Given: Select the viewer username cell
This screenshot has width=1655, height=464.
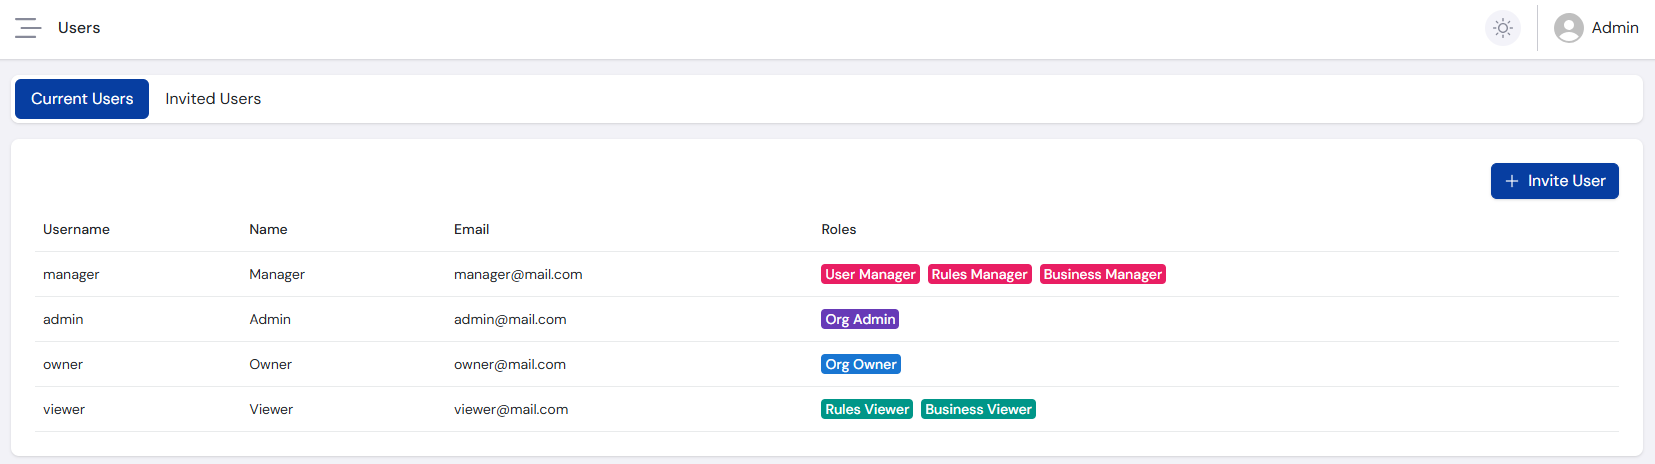Looking at the screenshot, I should [64, 409].
